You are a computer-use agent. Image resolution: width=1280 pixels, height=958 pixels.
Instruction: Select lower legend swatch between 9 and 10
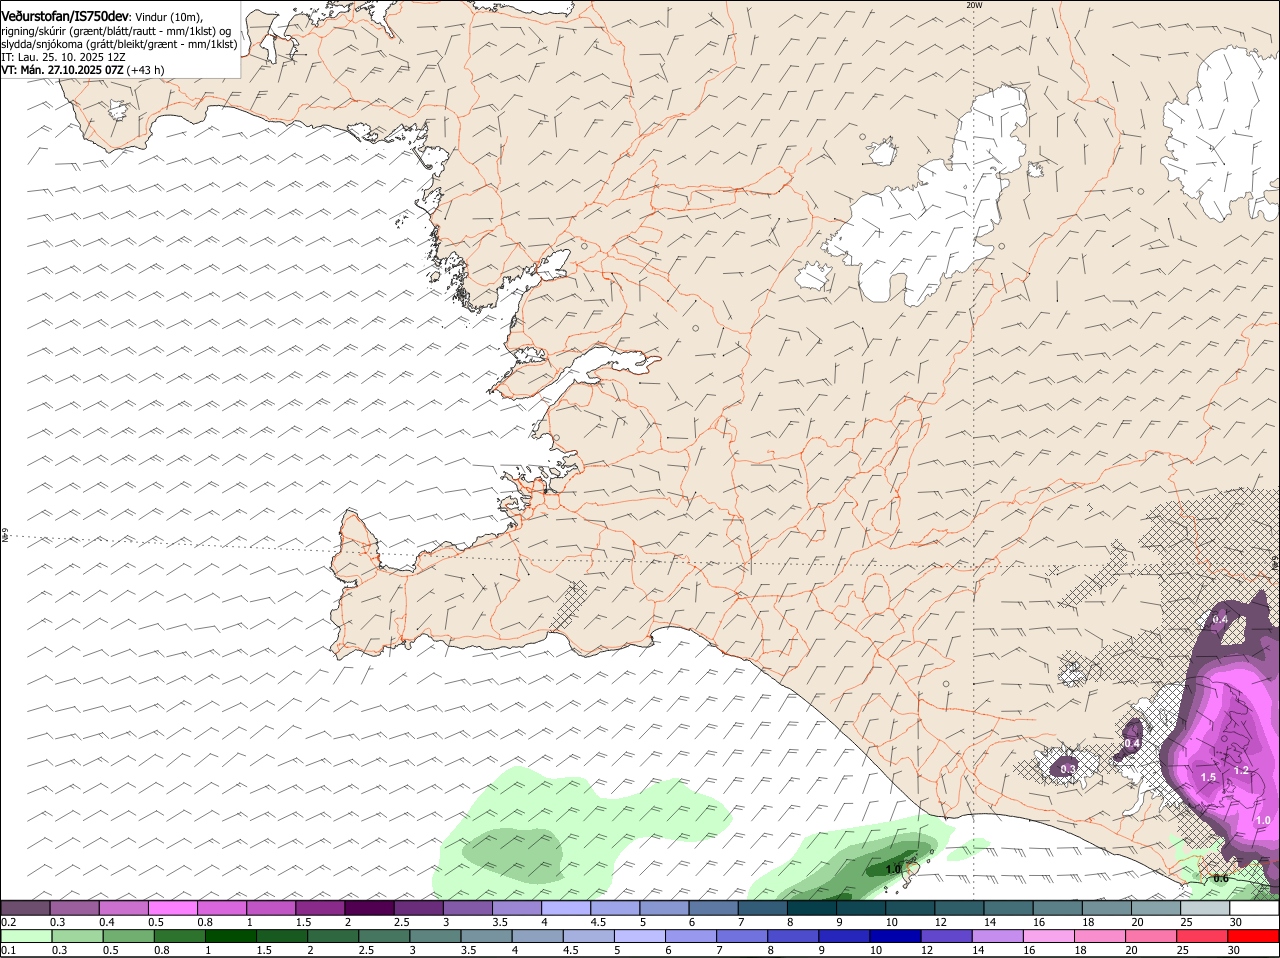click(x=842, y=936)
